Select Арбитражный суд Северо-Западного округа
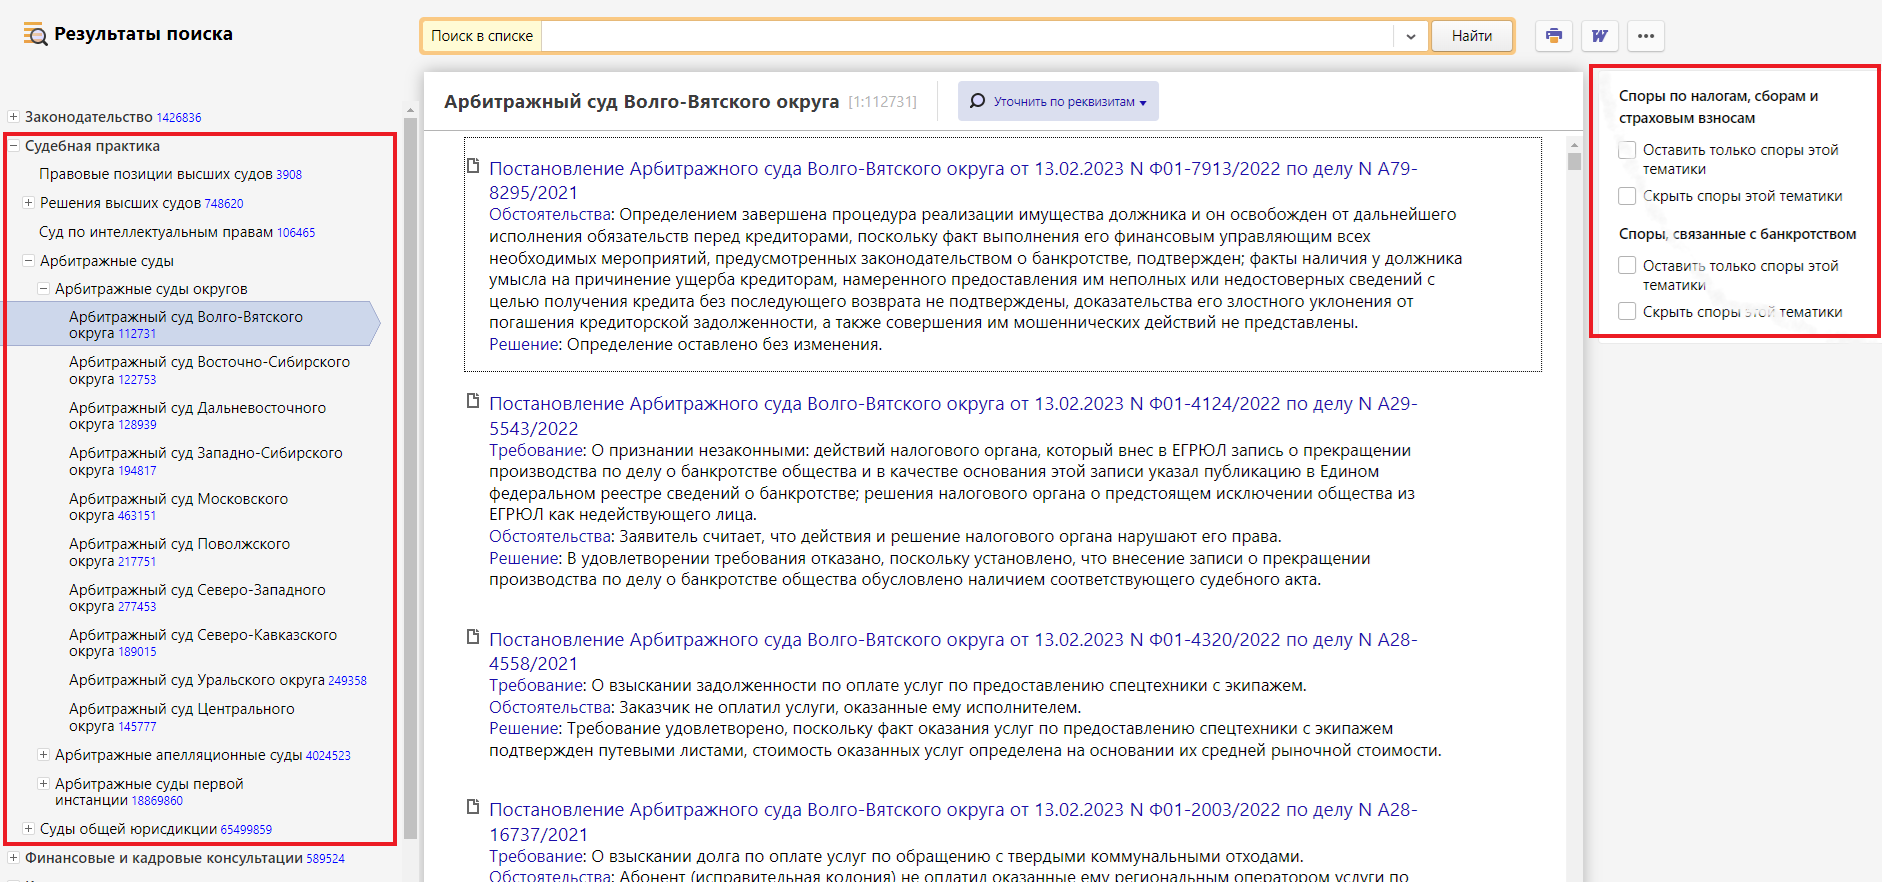Viewport: 1882px width, 882px height. tap(198, 598)
